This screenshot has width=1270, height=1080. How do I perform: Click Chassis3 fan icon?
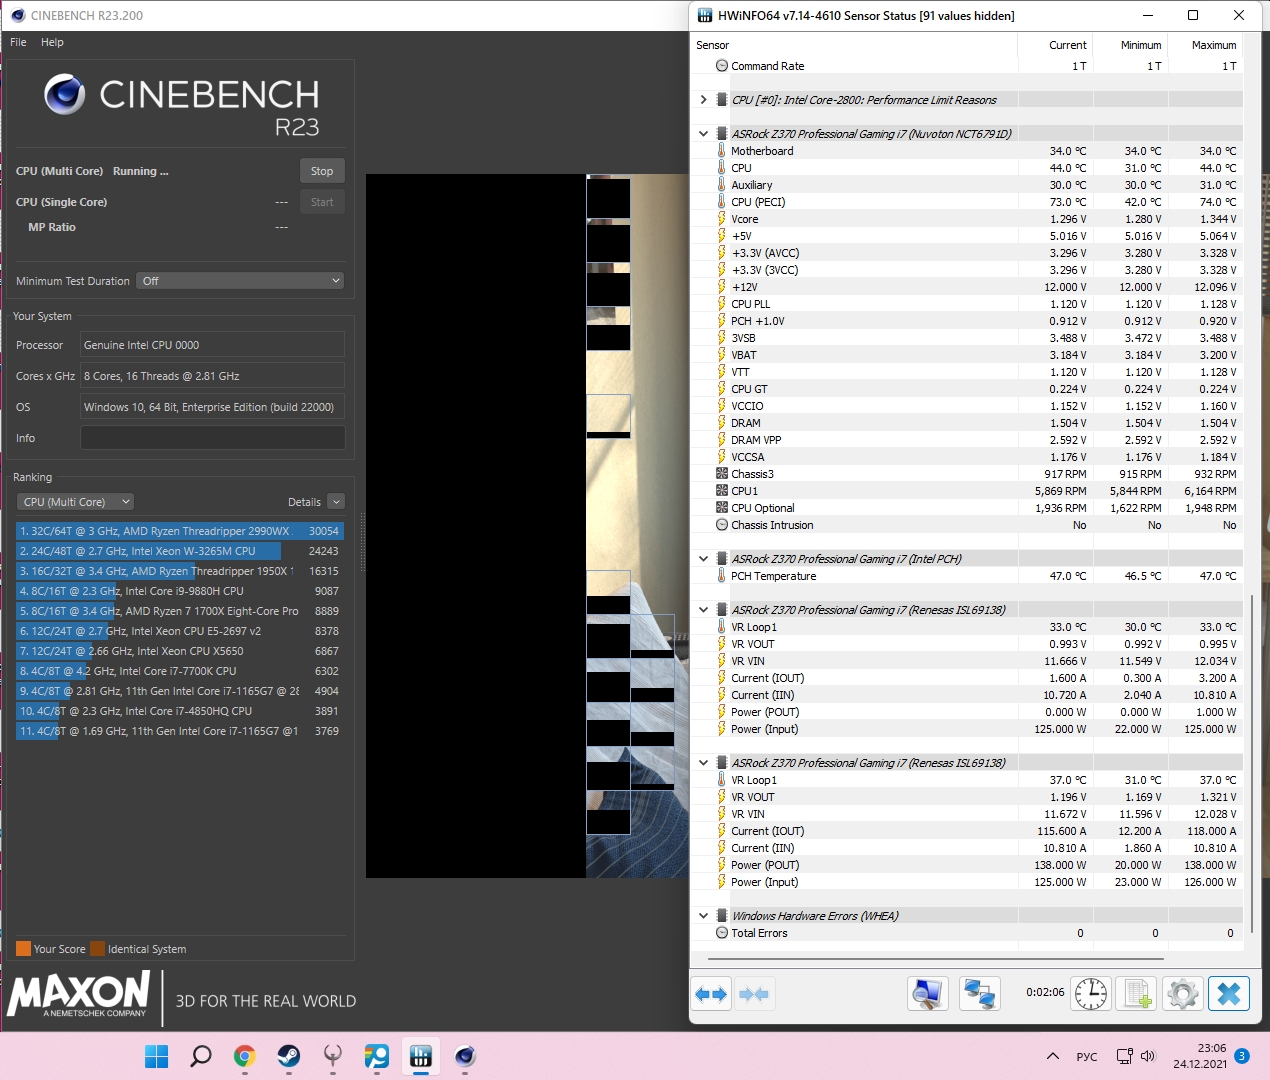[722, 474]
